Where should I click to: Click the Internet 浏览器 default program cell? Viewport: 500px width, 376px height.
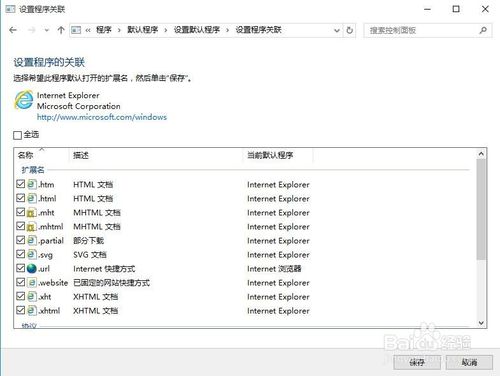274,269
